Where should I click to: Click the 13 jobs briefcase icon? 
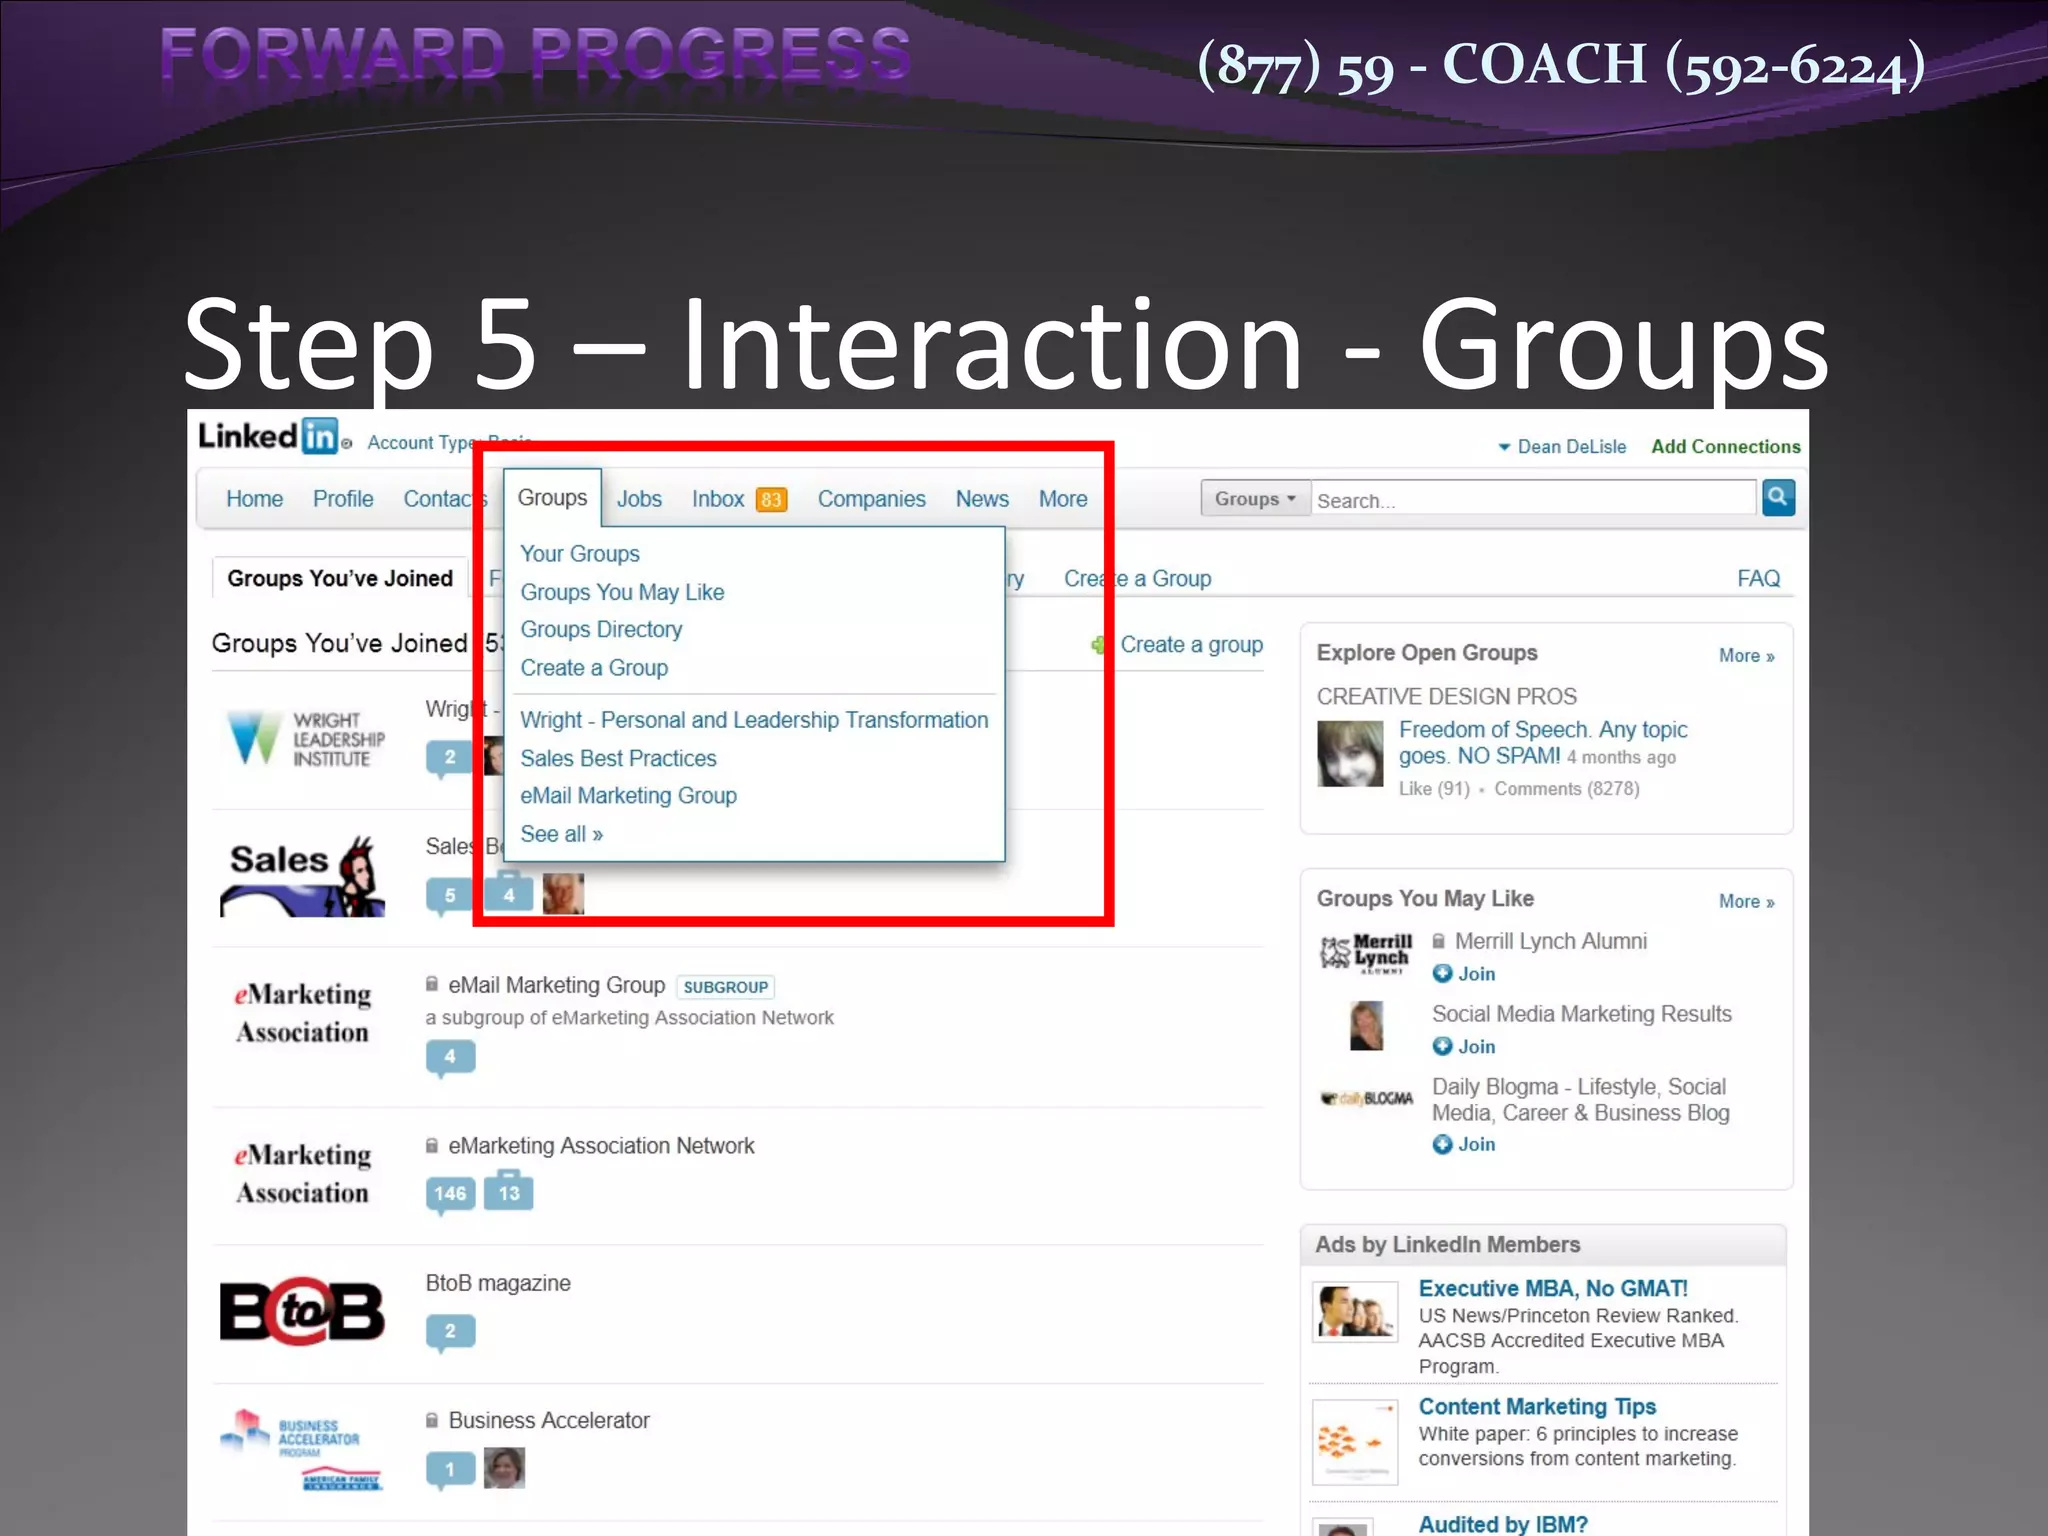[x=508, y=1191]
